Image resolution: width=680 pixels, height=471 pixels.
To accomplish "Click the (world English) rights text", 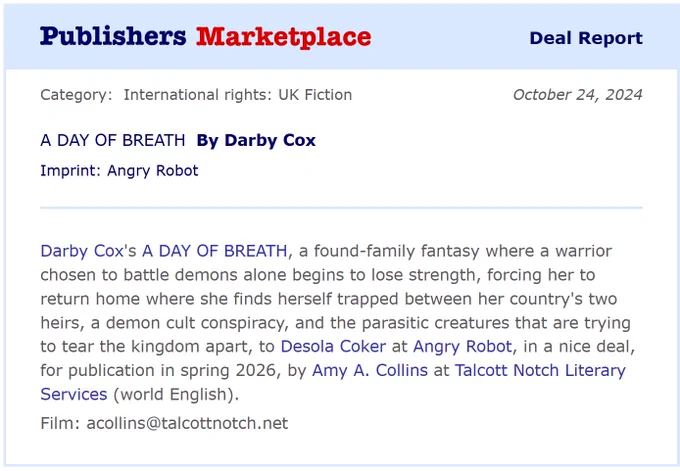I will pyautogui.click(x=176, y=394).
